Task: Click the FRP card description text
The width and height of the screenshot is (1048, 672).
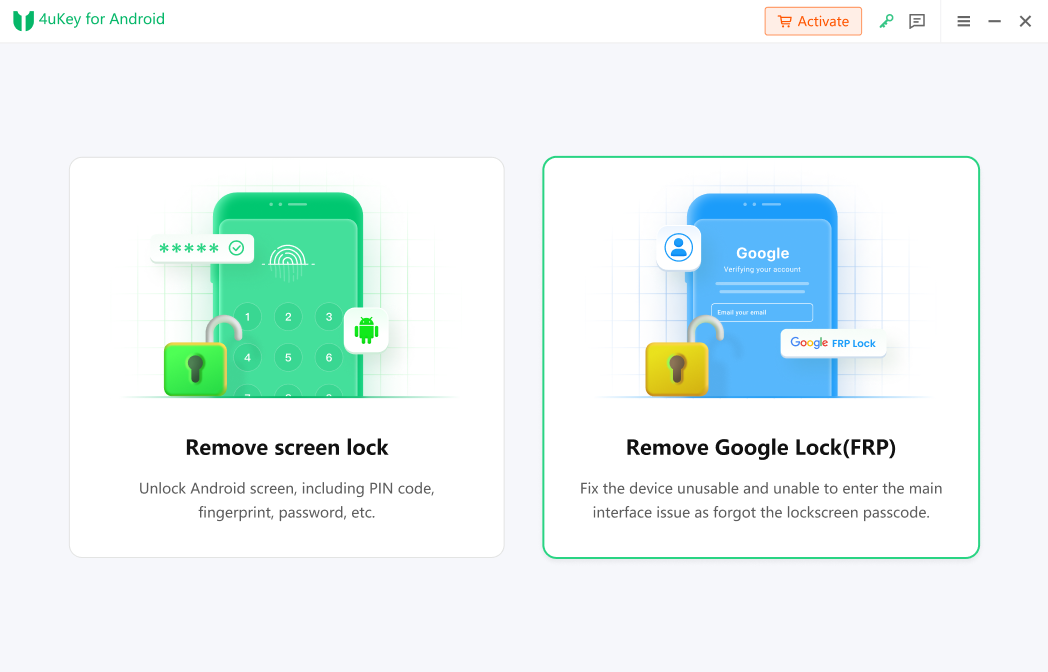Action: click(x=760, y=500)
